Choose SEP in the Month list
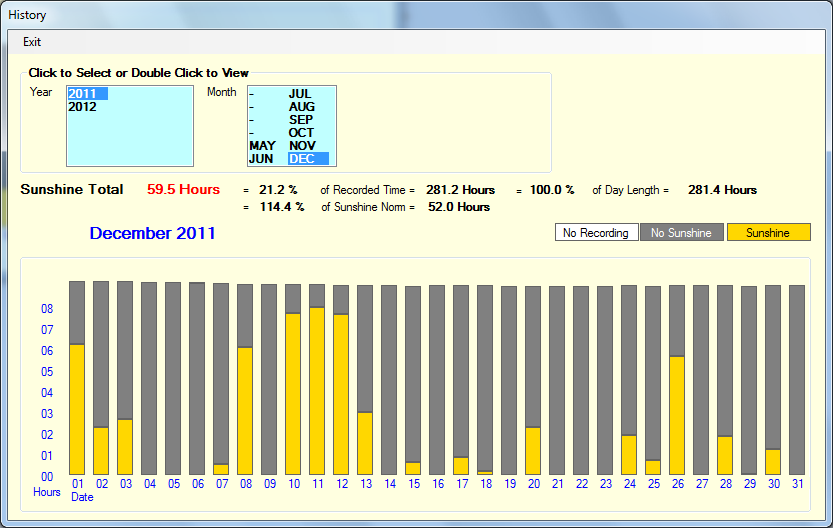The width and height of the screenshot is (833, 528). (x=301, y=120)
